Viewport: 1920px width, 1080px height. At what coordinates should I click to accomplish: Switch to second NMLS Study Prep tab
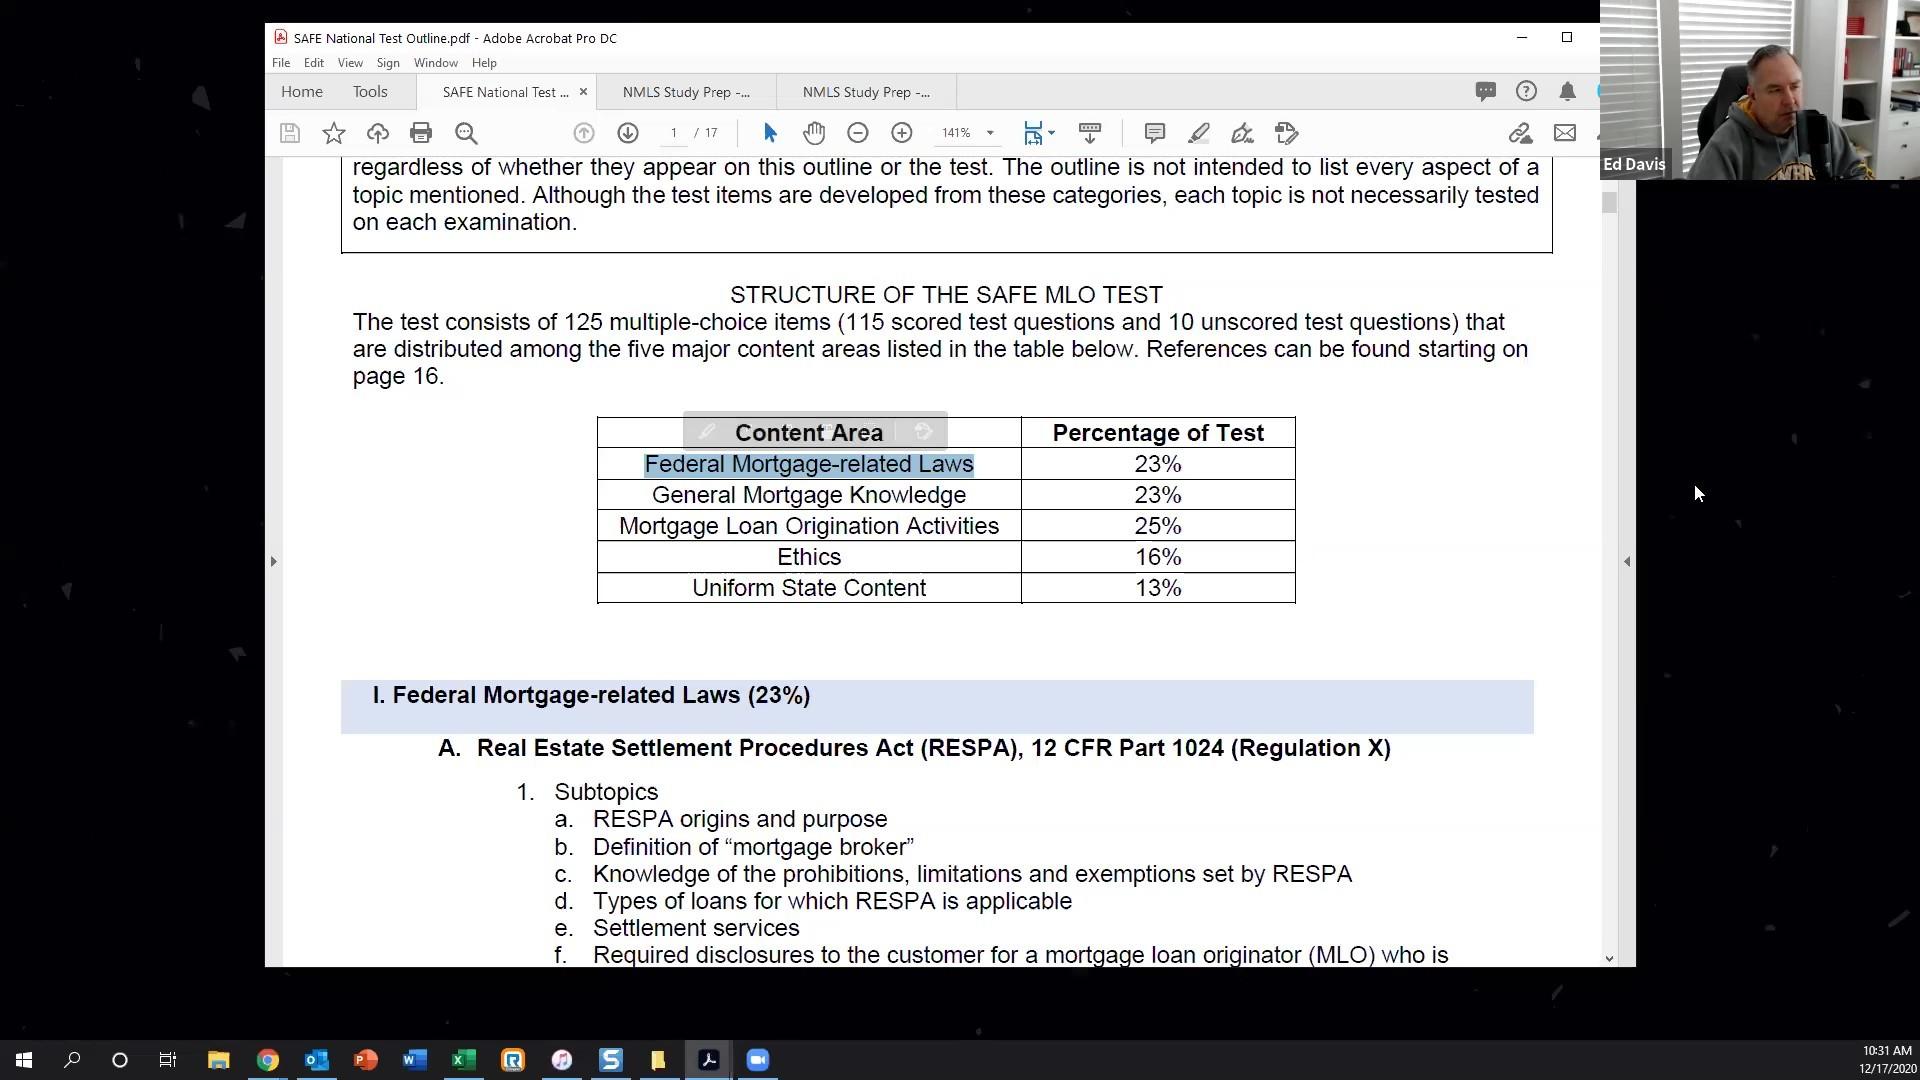[x=865, y=92]
